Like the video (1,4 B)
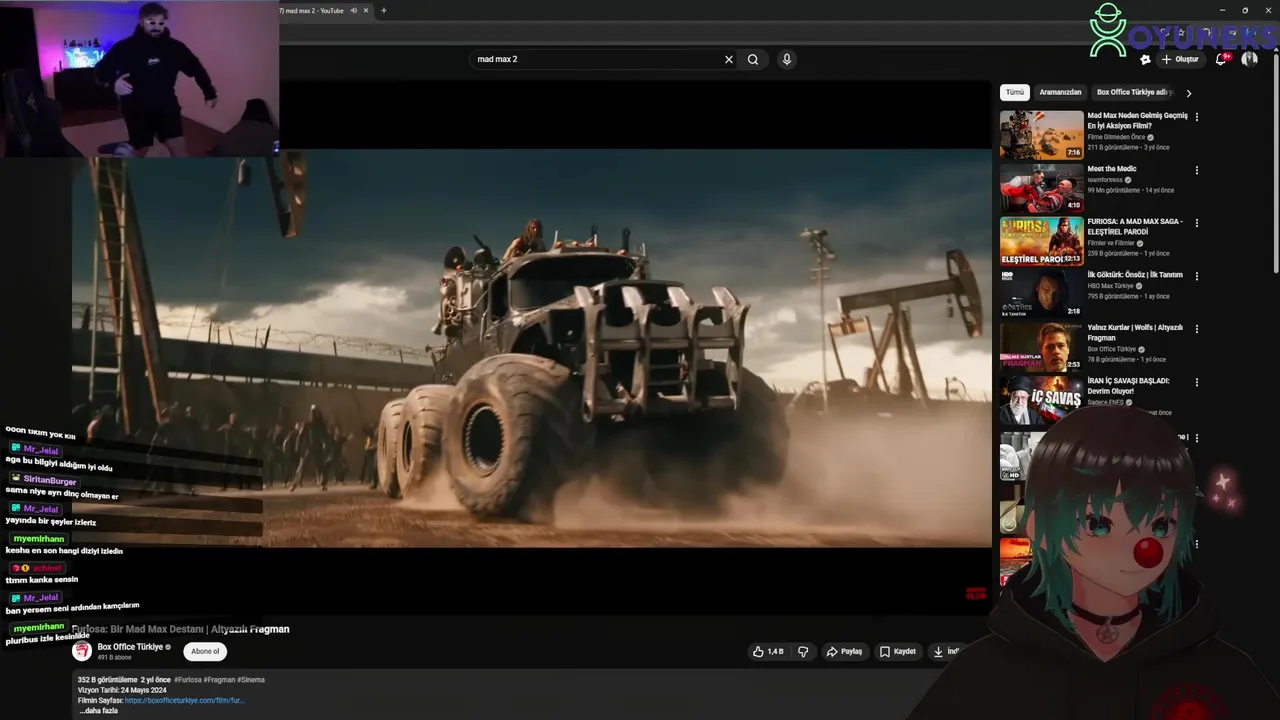 pyautogui.click(x=768, y=651)
